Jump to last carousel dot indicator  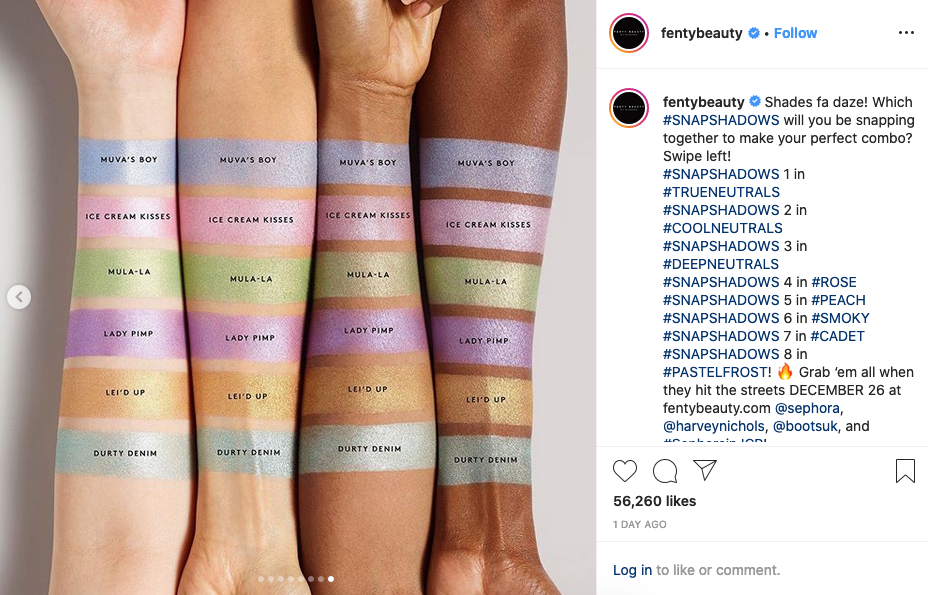pos(331,579)
